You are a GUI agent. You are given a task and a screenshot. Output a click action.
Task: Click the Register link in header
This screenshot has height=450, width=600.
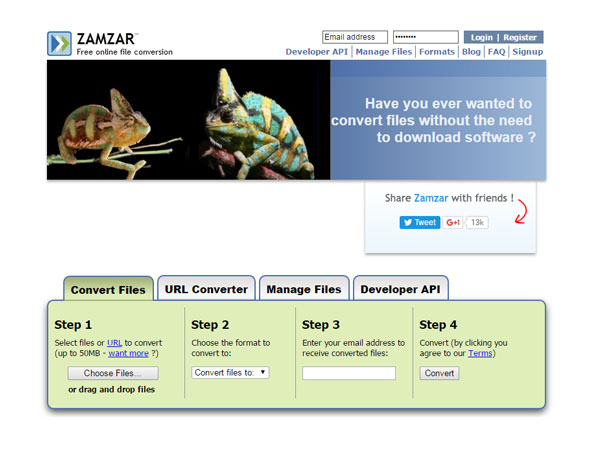point(520,38)
